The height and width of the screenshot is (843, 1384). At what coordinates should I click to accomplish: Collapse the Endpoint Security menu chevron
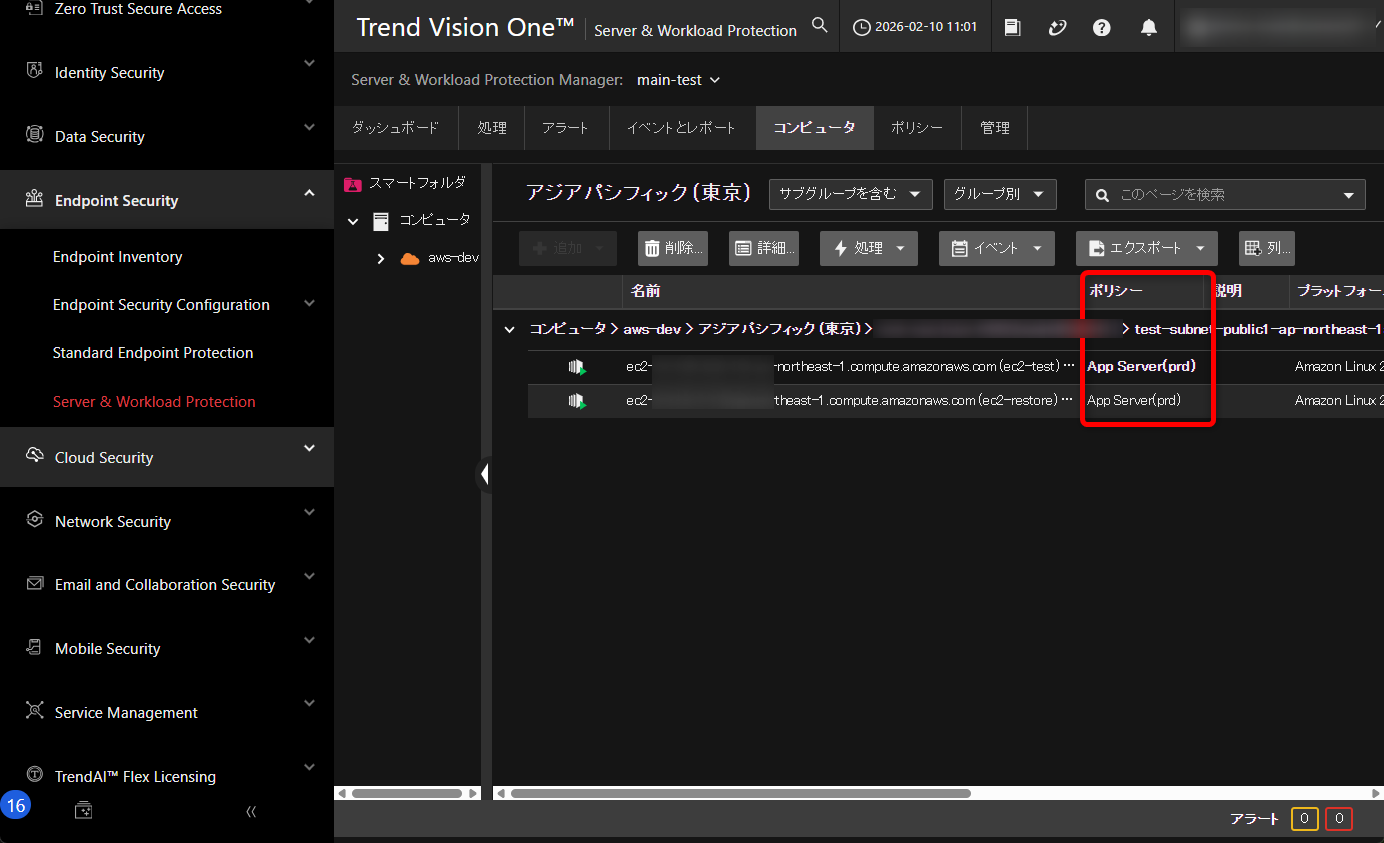click(x=309, y=192)
